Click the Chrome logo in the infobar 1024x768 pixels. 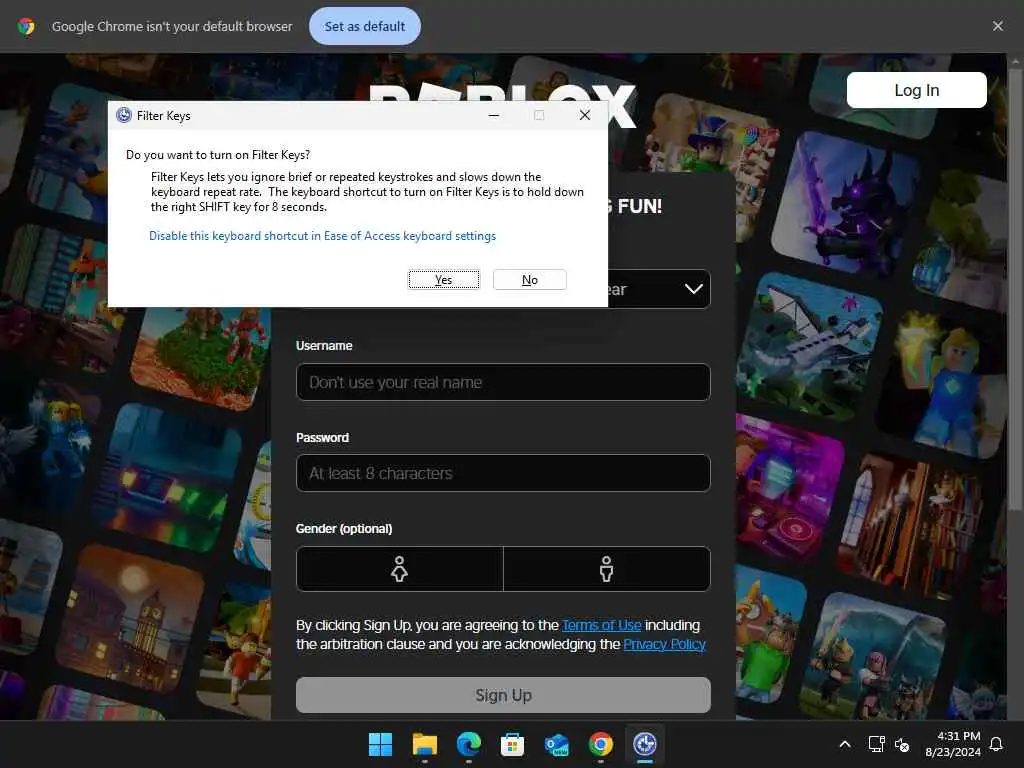(26, 26)
